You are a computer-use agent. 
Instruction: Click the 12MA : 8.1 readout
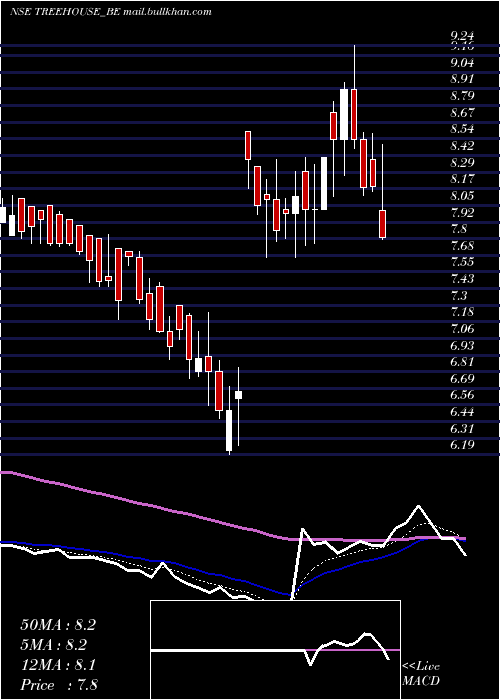point(58,665)
